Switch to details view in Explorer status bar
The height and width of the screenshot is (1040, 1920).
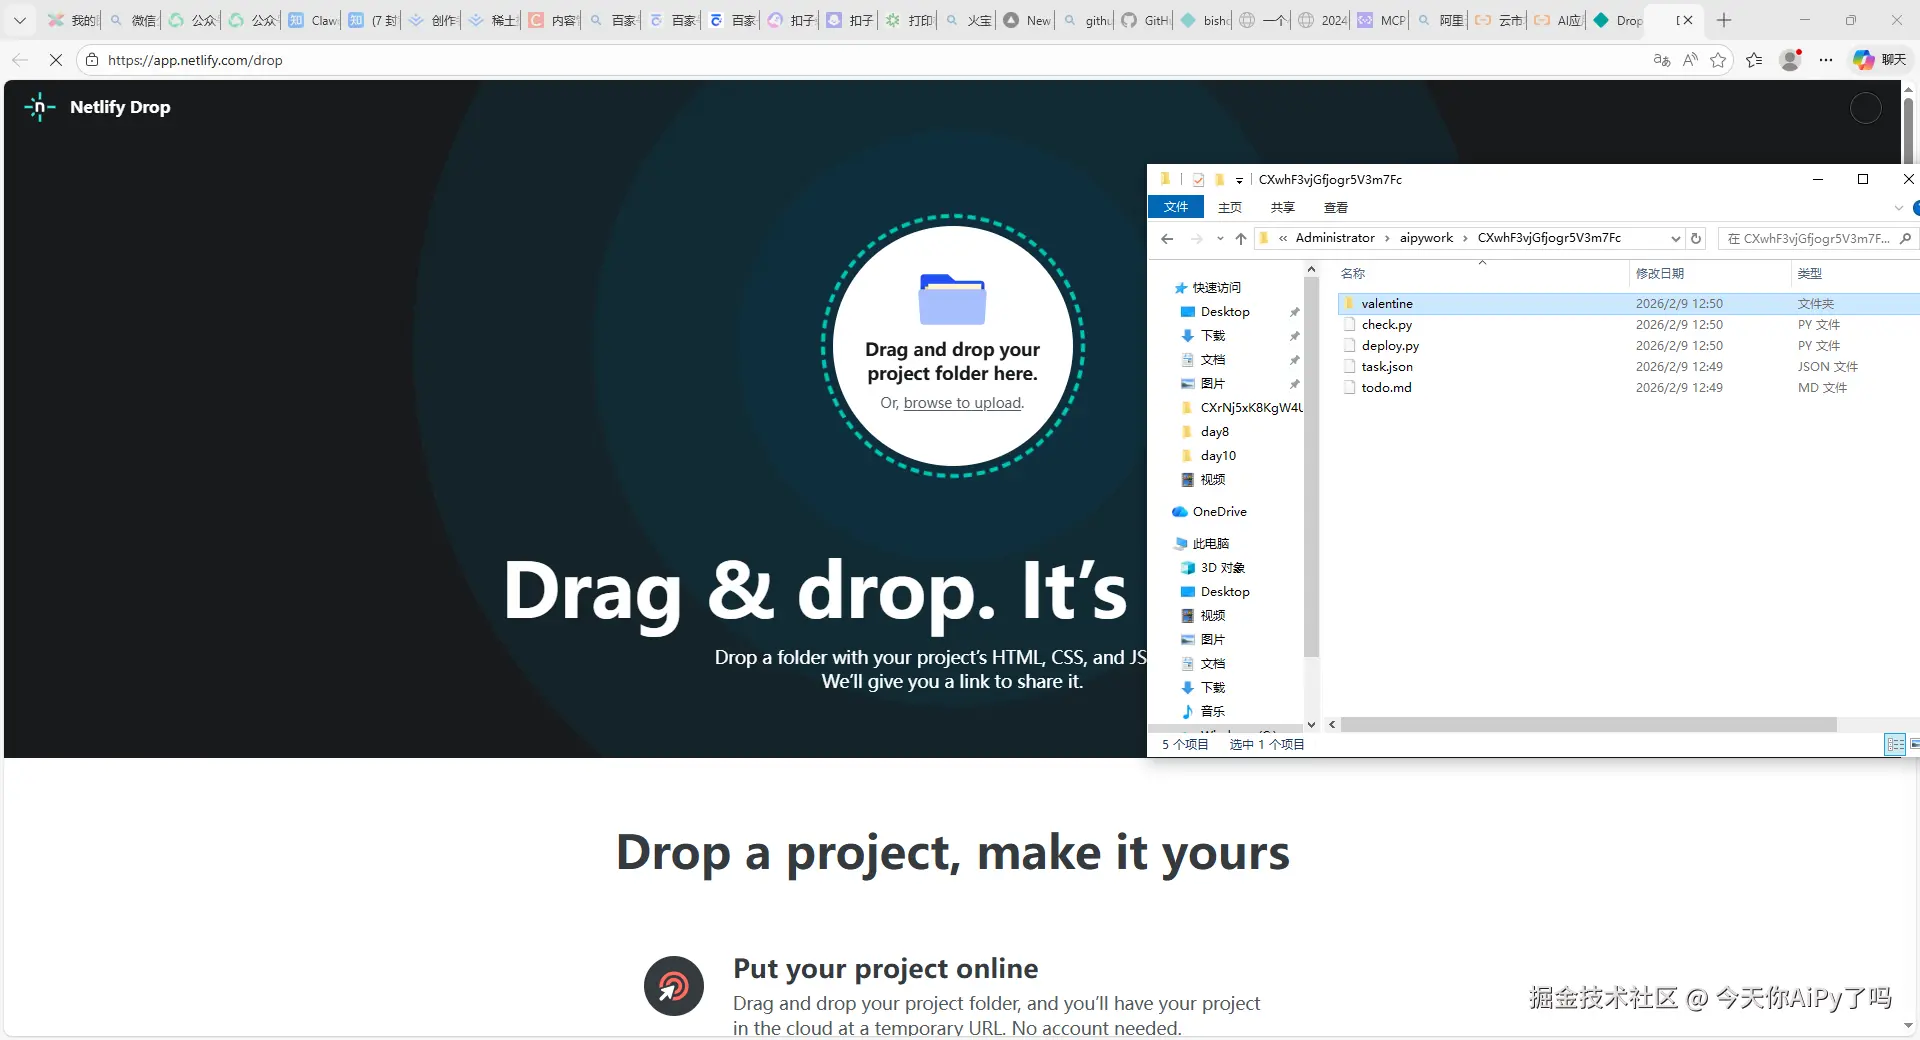point(1895,744)
